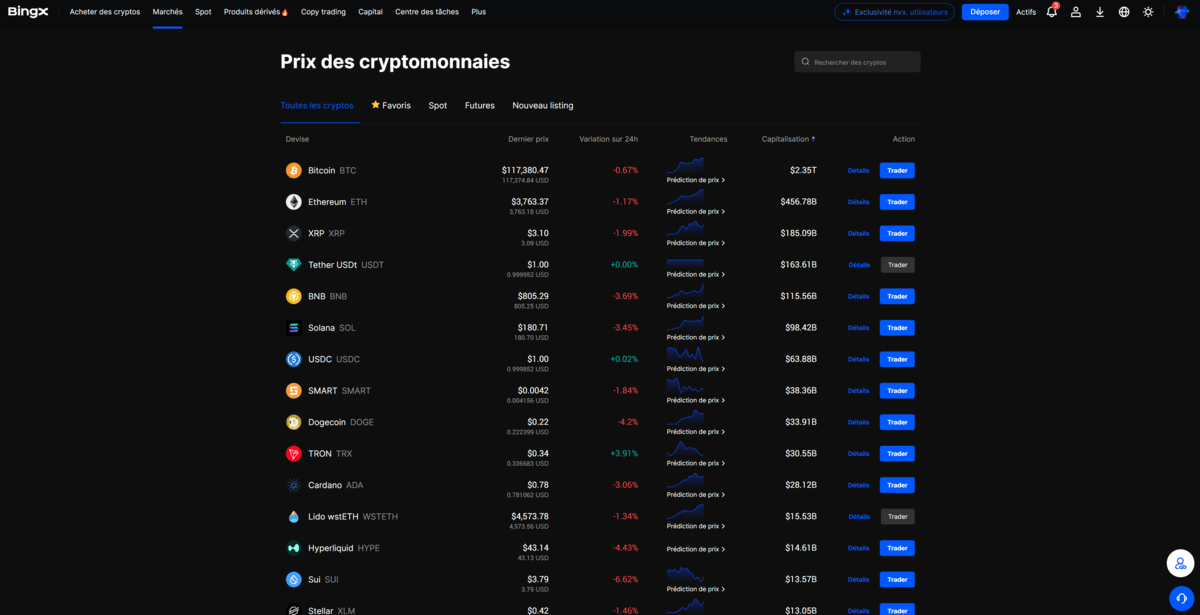Sort by Capitalisation column arrow
This screenshot has width=1200, height=615.
coord(813,139)
